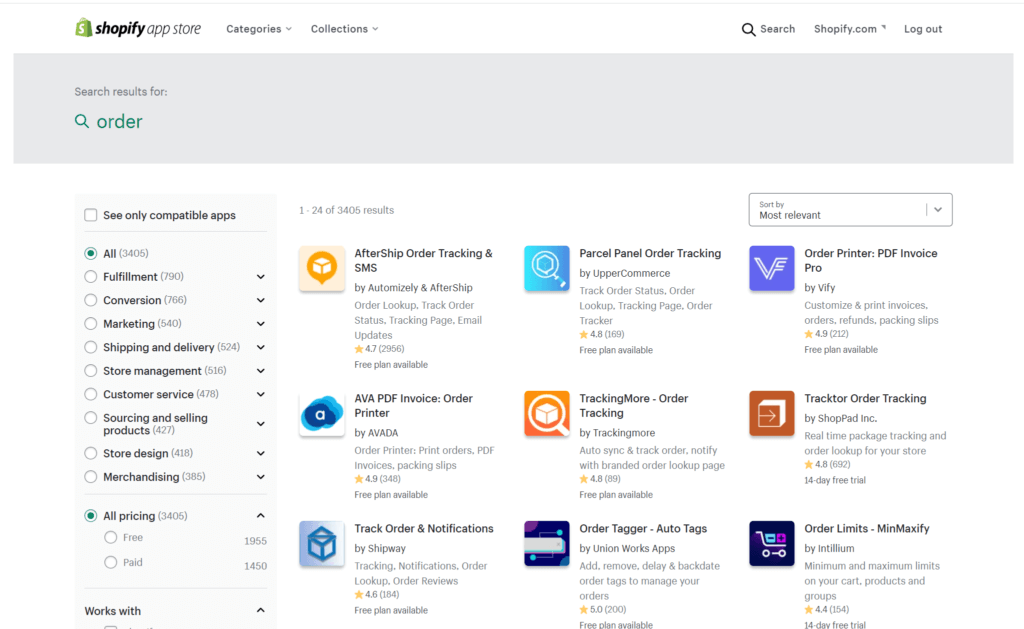Click the Log out link
This screenshot has width=1024, height=629.
coord(923,29)
